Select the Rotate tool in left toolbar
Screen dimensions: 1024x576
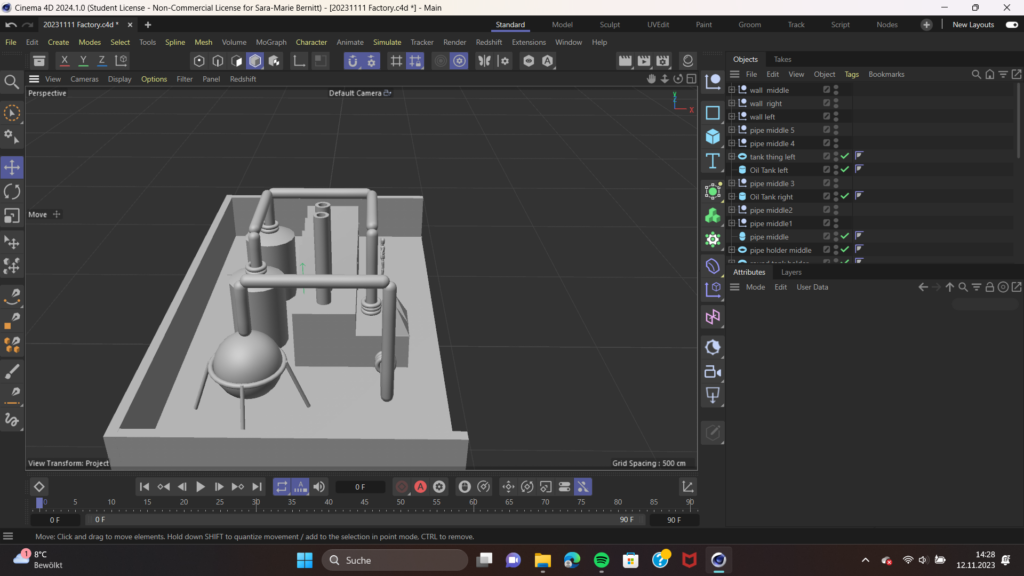tap(12, 191)
